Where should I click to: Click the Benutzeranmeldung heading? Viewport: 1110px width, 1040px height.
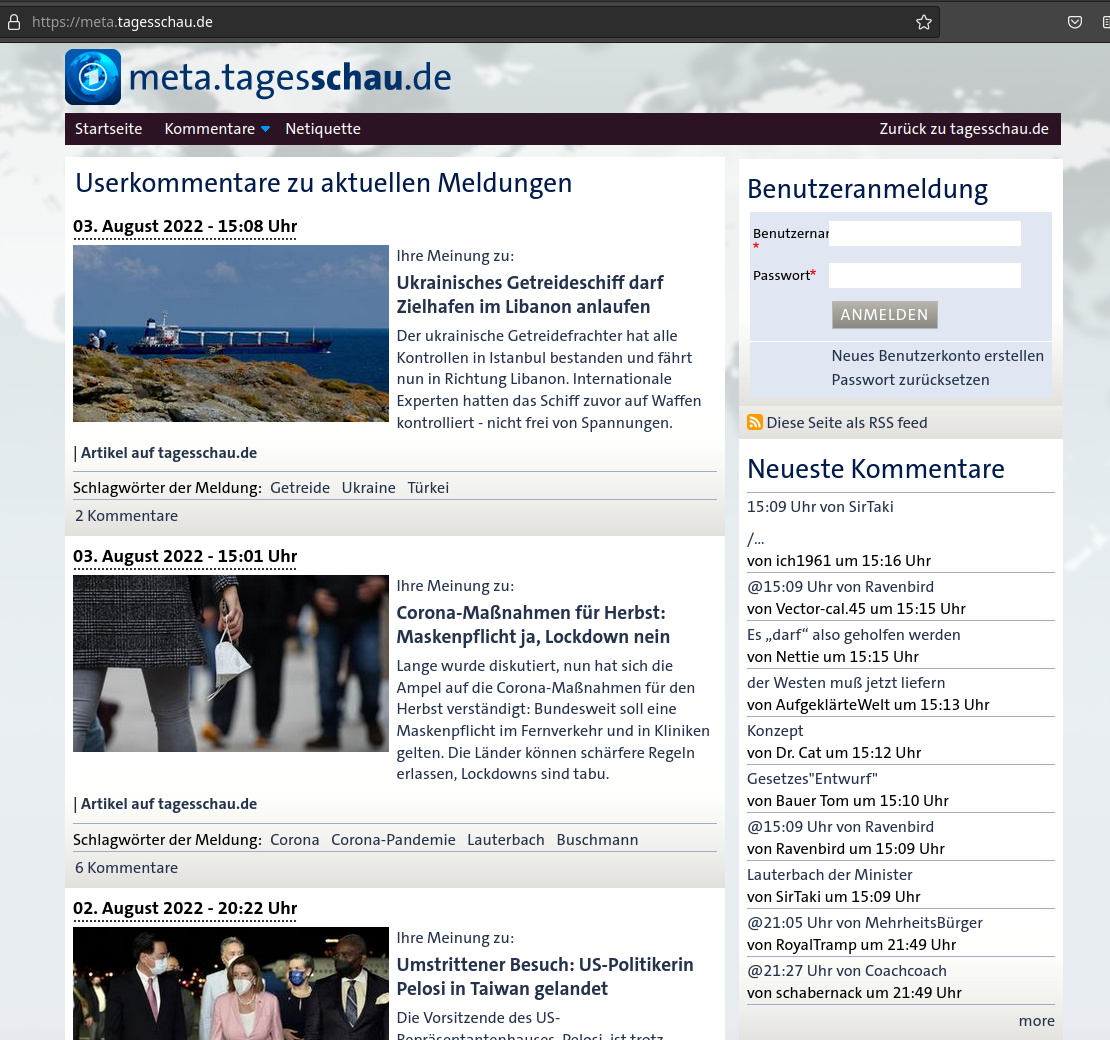point(867,190)
